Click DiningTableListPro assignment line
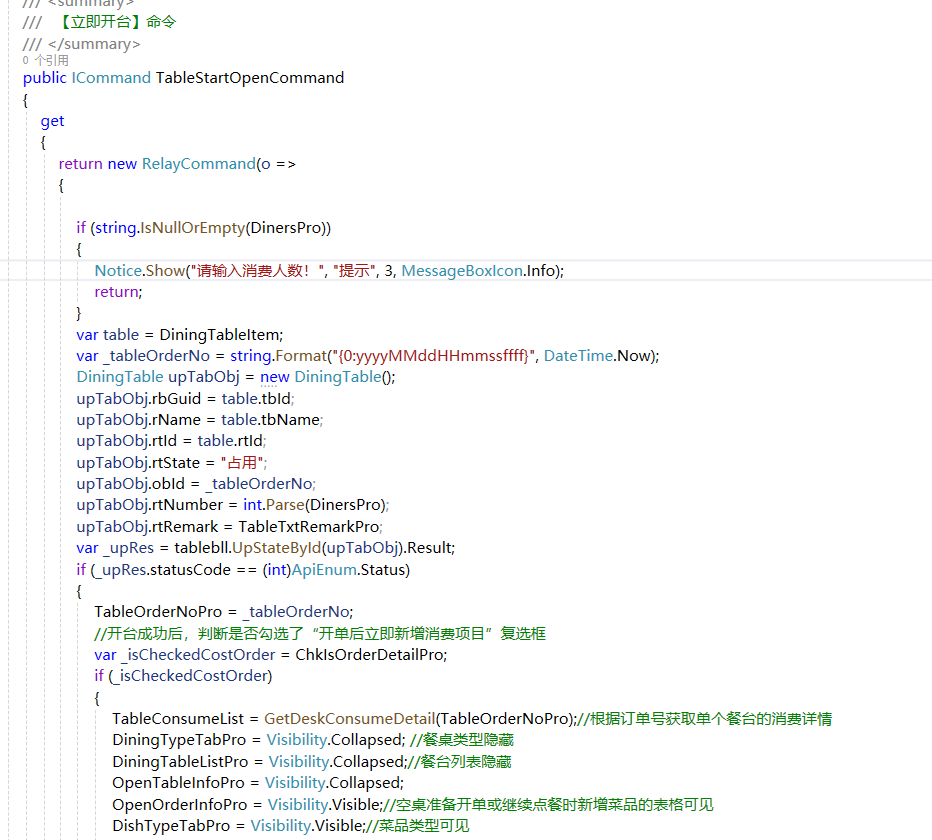This screenshot has height=840, width=932. point(259,762)
